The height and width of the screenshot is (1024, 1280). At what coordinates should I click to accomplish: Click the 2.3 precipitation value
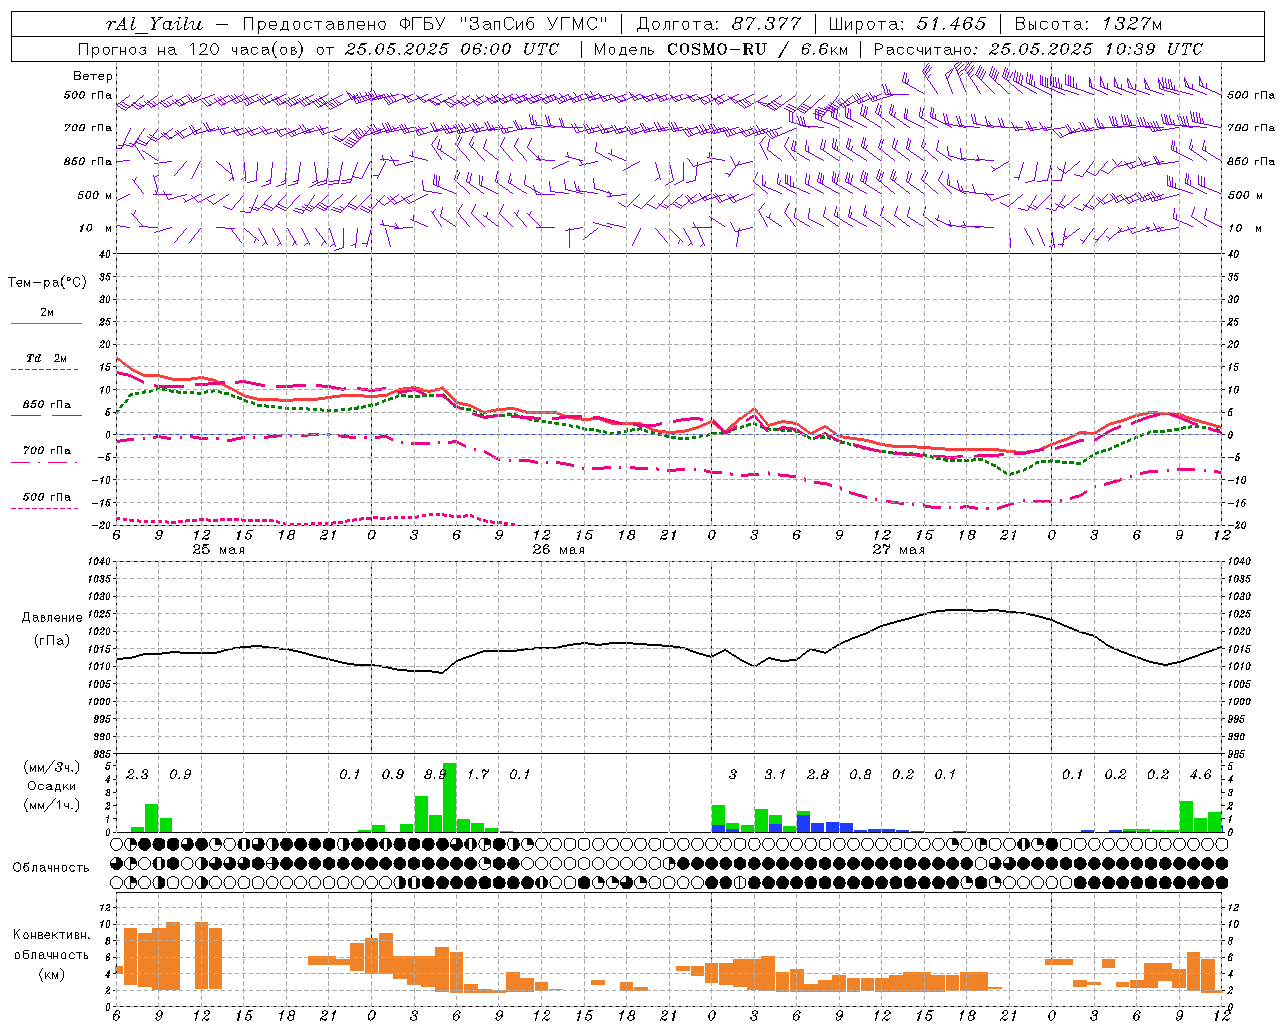pos(138,774)
